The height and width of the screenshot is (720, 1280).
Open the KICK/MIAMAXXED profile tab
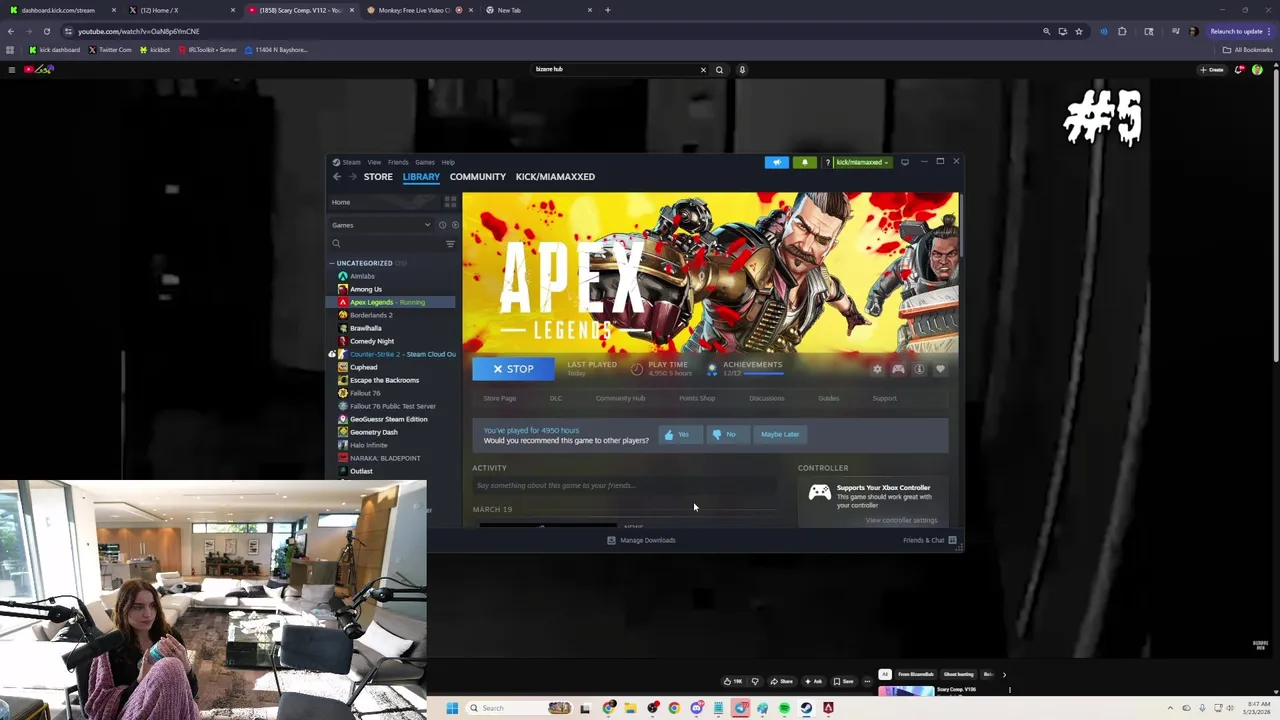555,177
